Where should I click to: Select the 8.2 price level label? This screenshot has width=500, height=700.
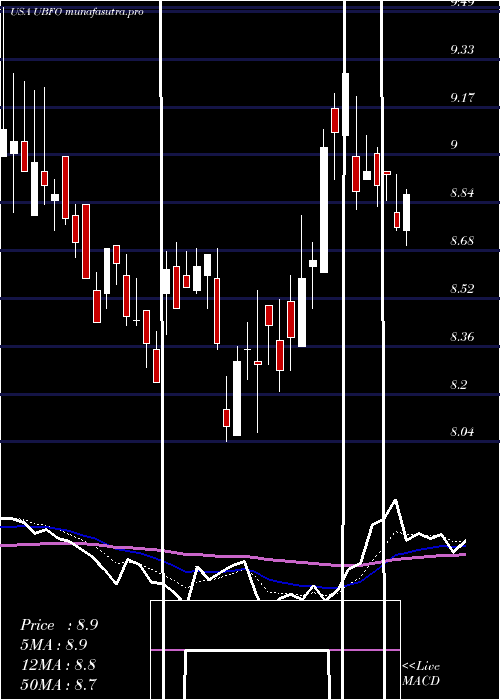[x=459, y=384]
